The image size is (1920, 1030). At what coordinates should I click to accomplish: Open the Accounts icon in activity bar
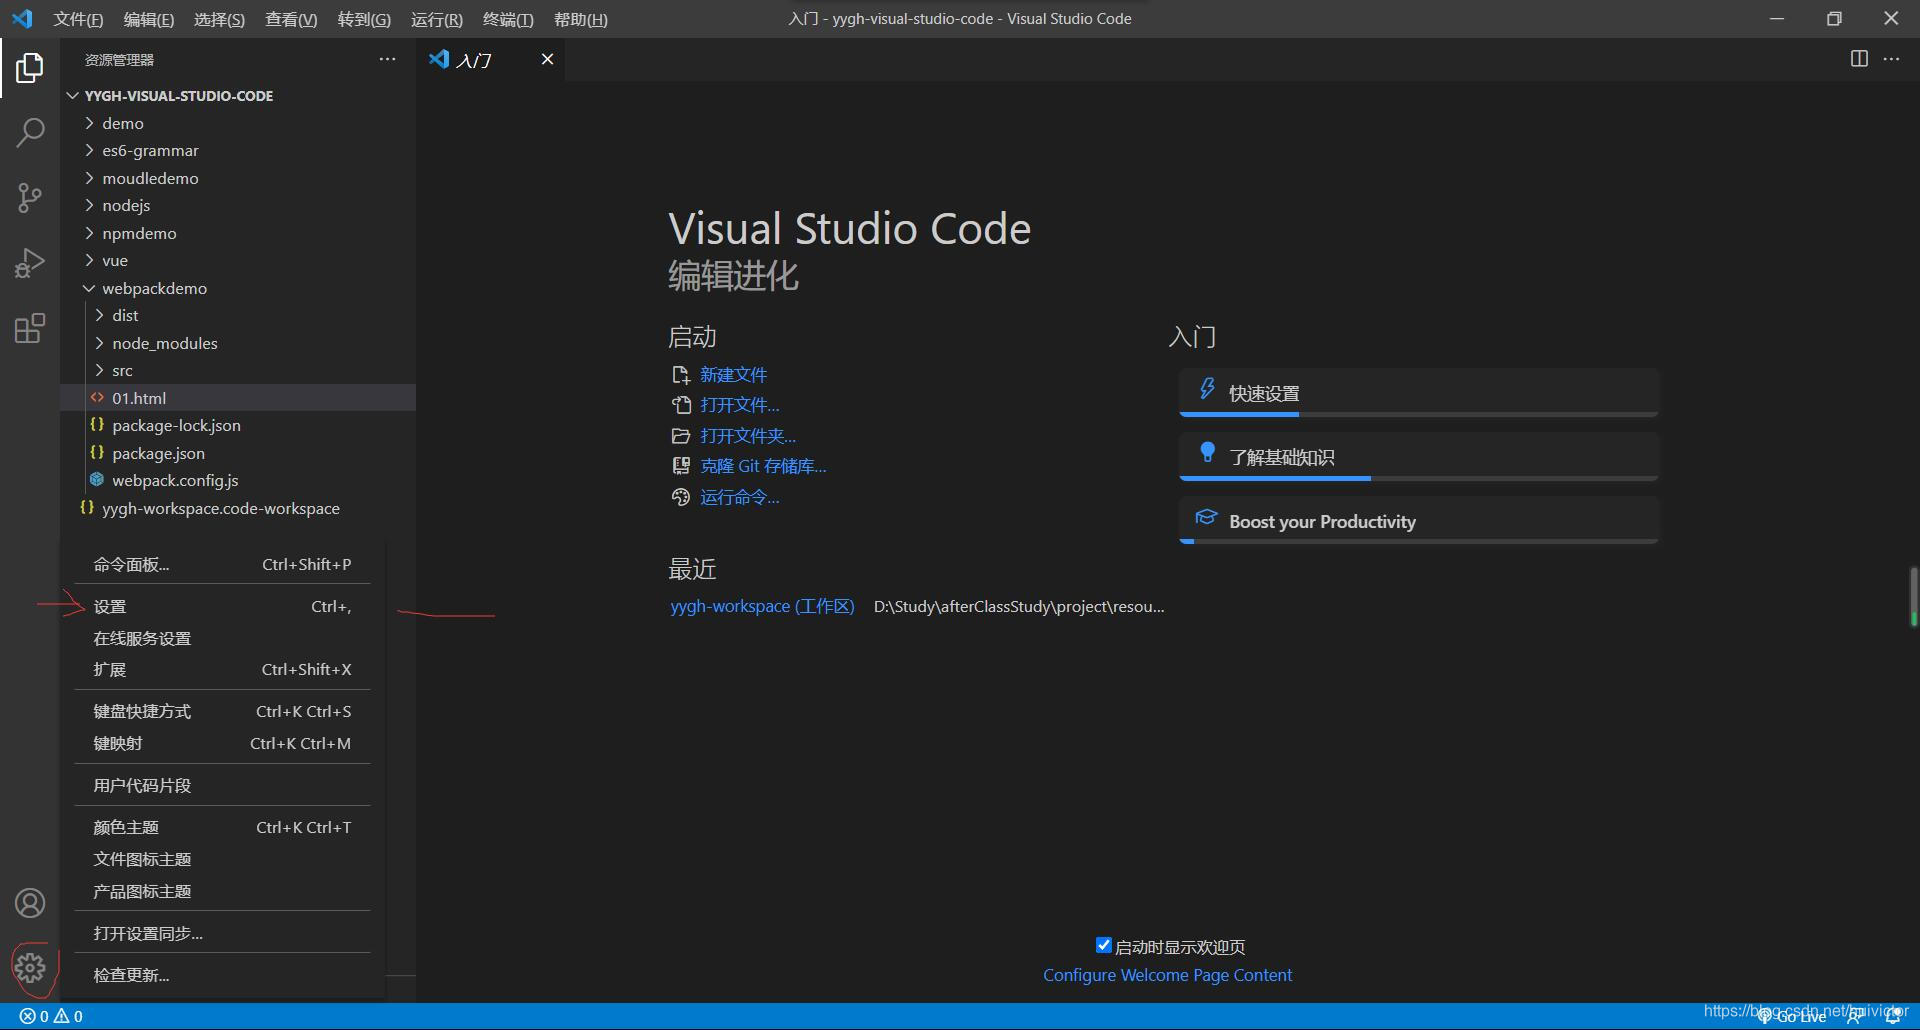coord(30,903)
